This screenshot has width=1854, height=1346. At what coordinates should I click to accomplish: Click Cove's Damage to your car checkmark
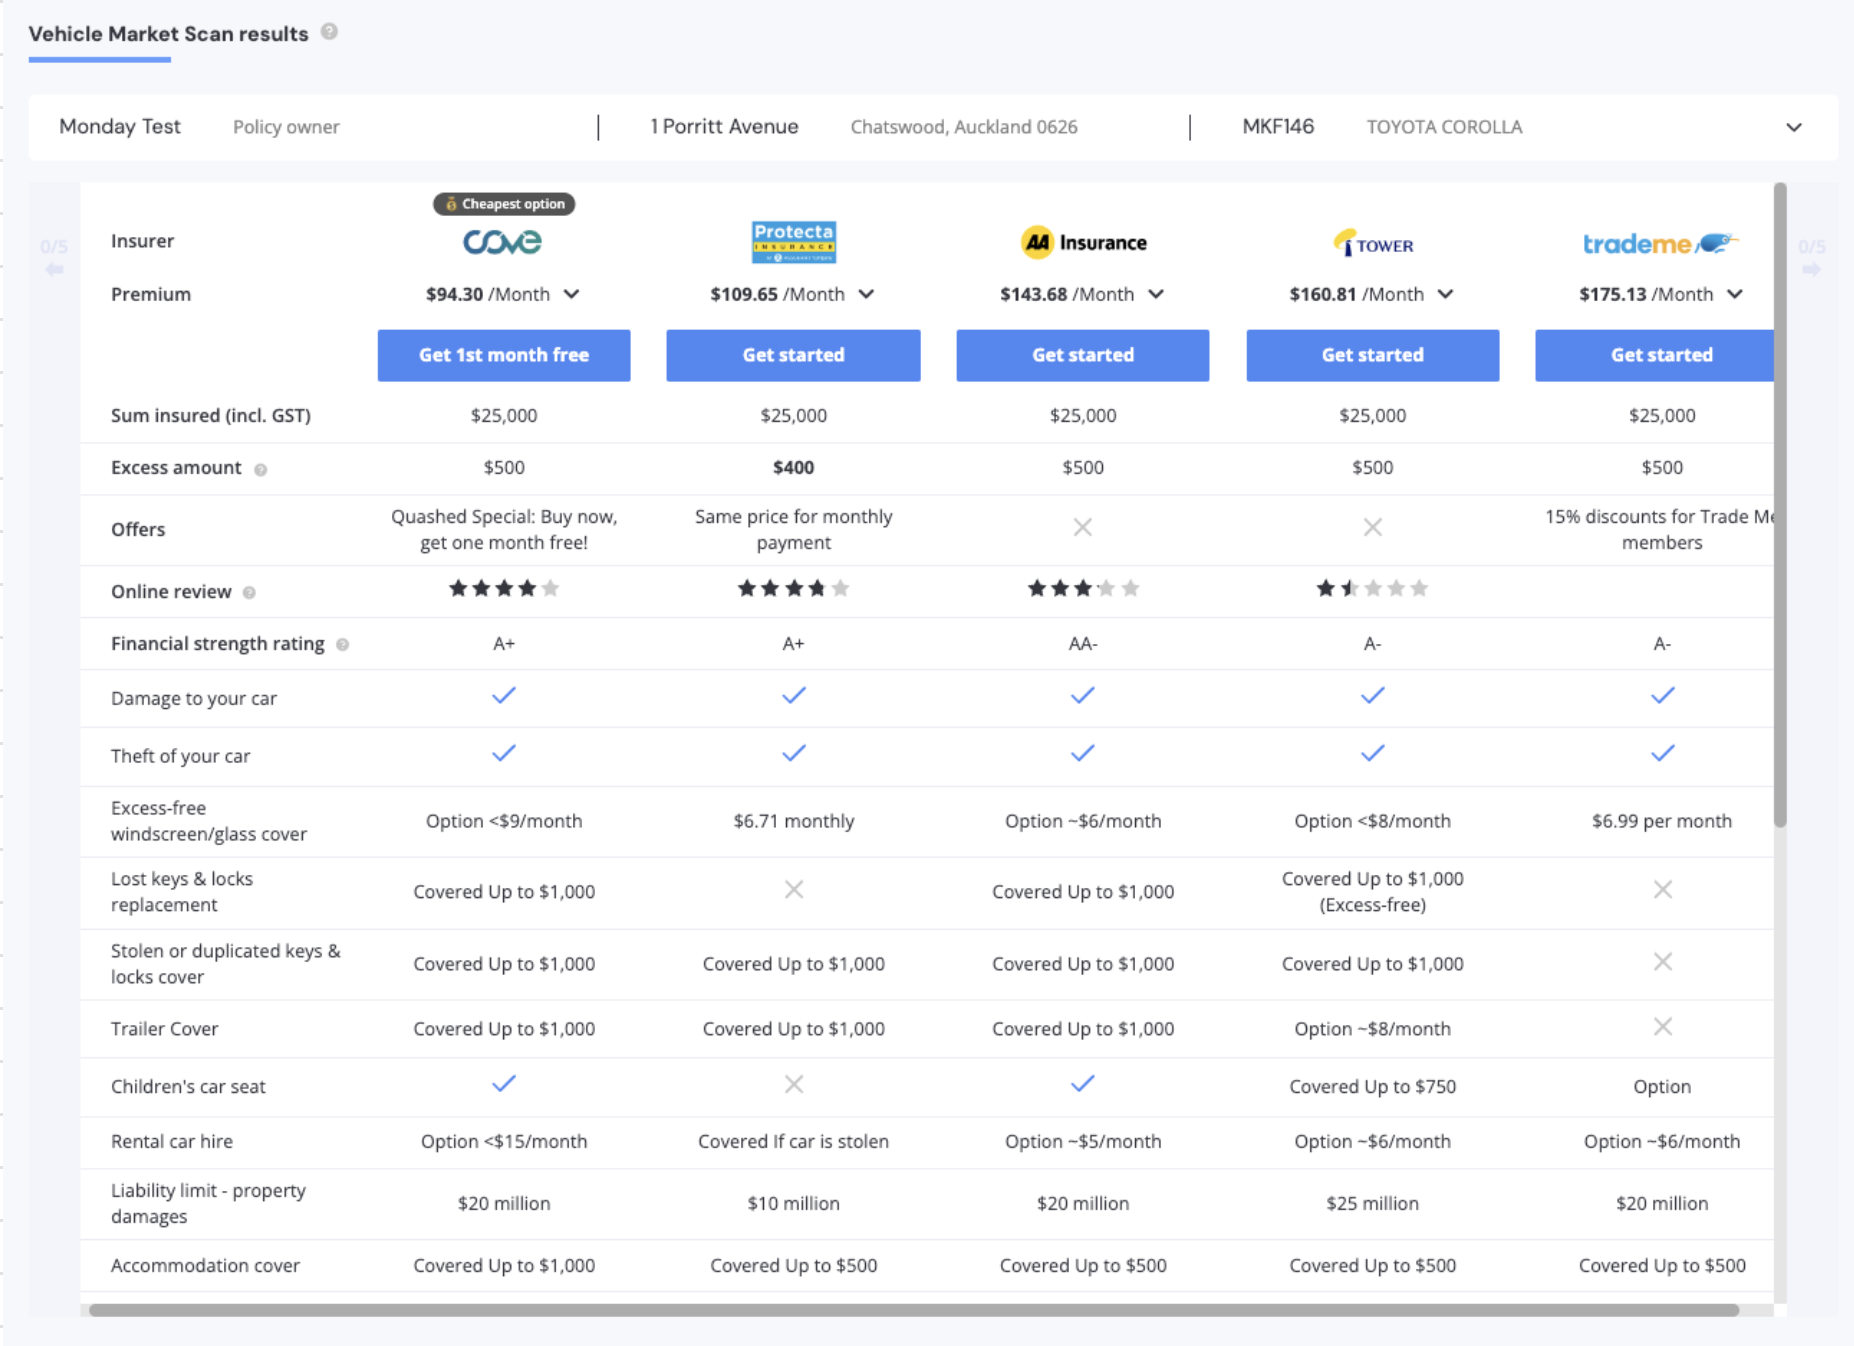(504, 695)
